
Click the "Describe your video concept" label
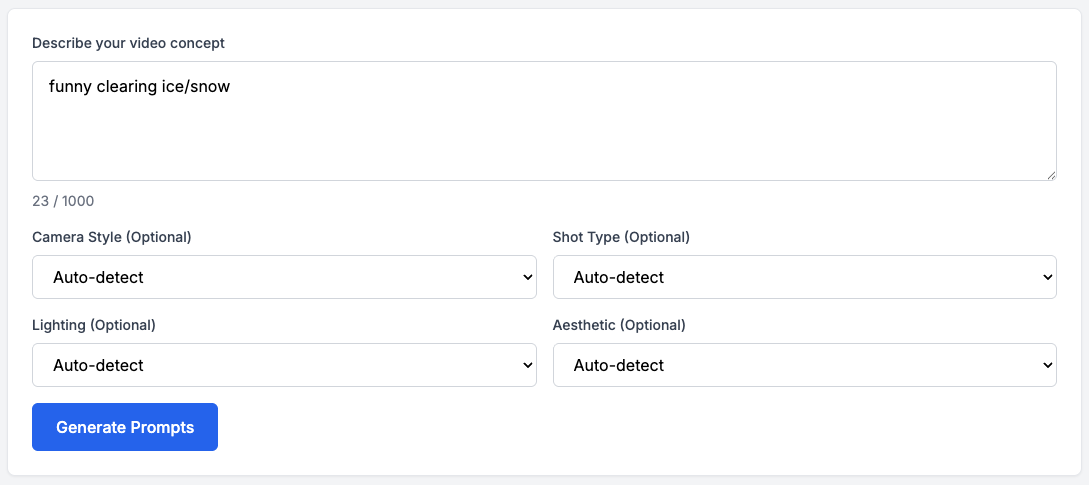tap(128, 43)
